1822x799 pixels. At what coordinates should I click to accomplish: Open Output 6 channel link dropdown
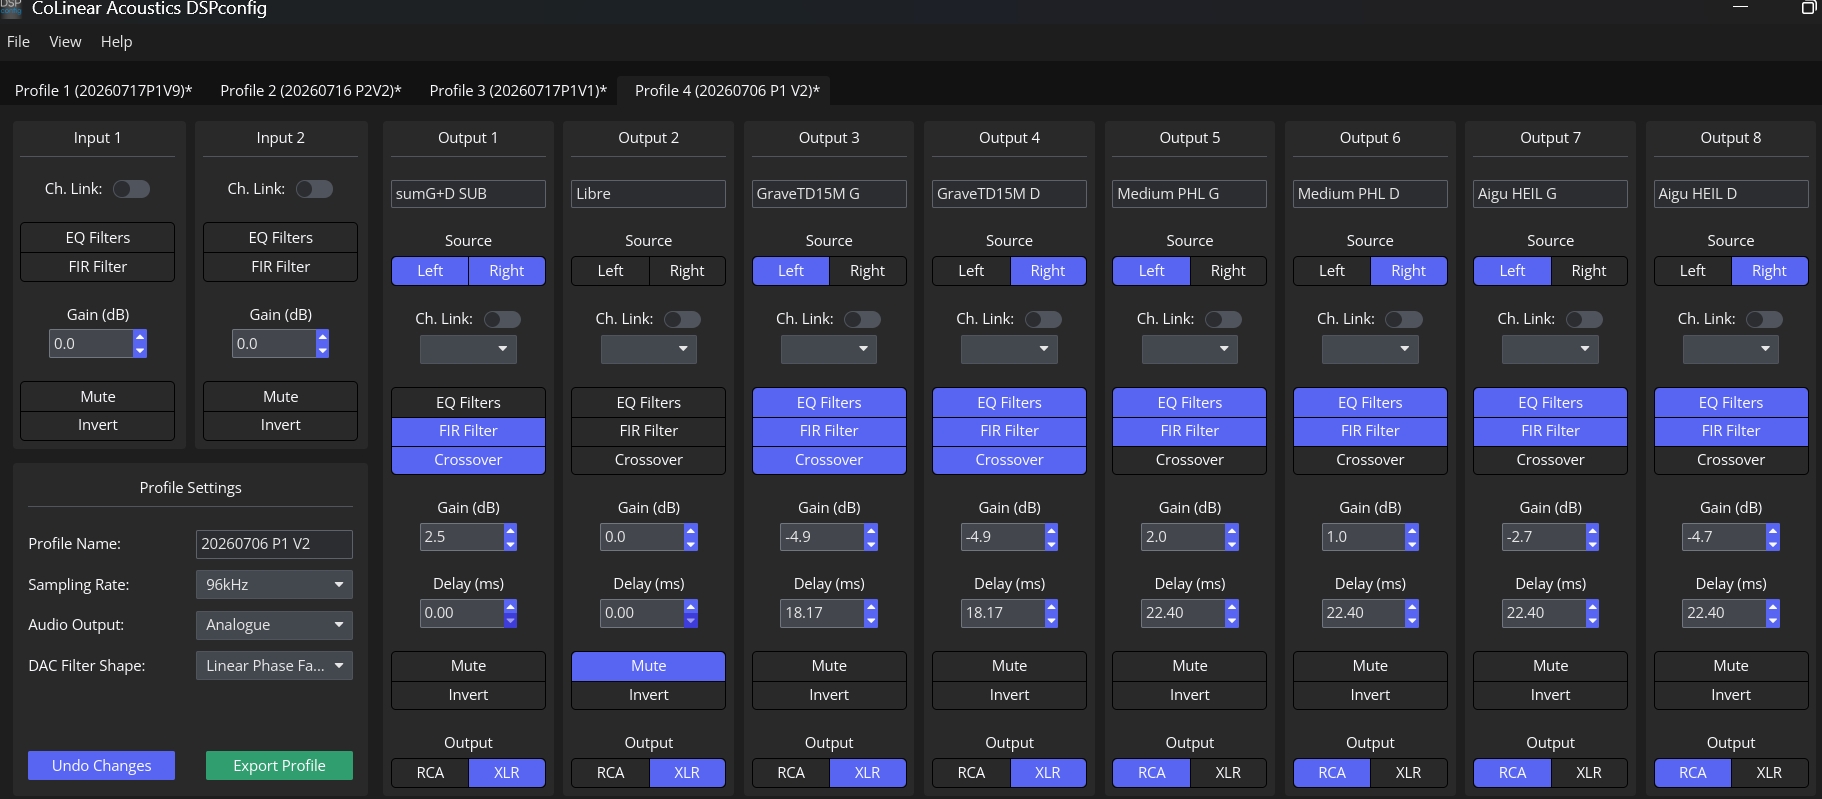tap(1370, 349)
